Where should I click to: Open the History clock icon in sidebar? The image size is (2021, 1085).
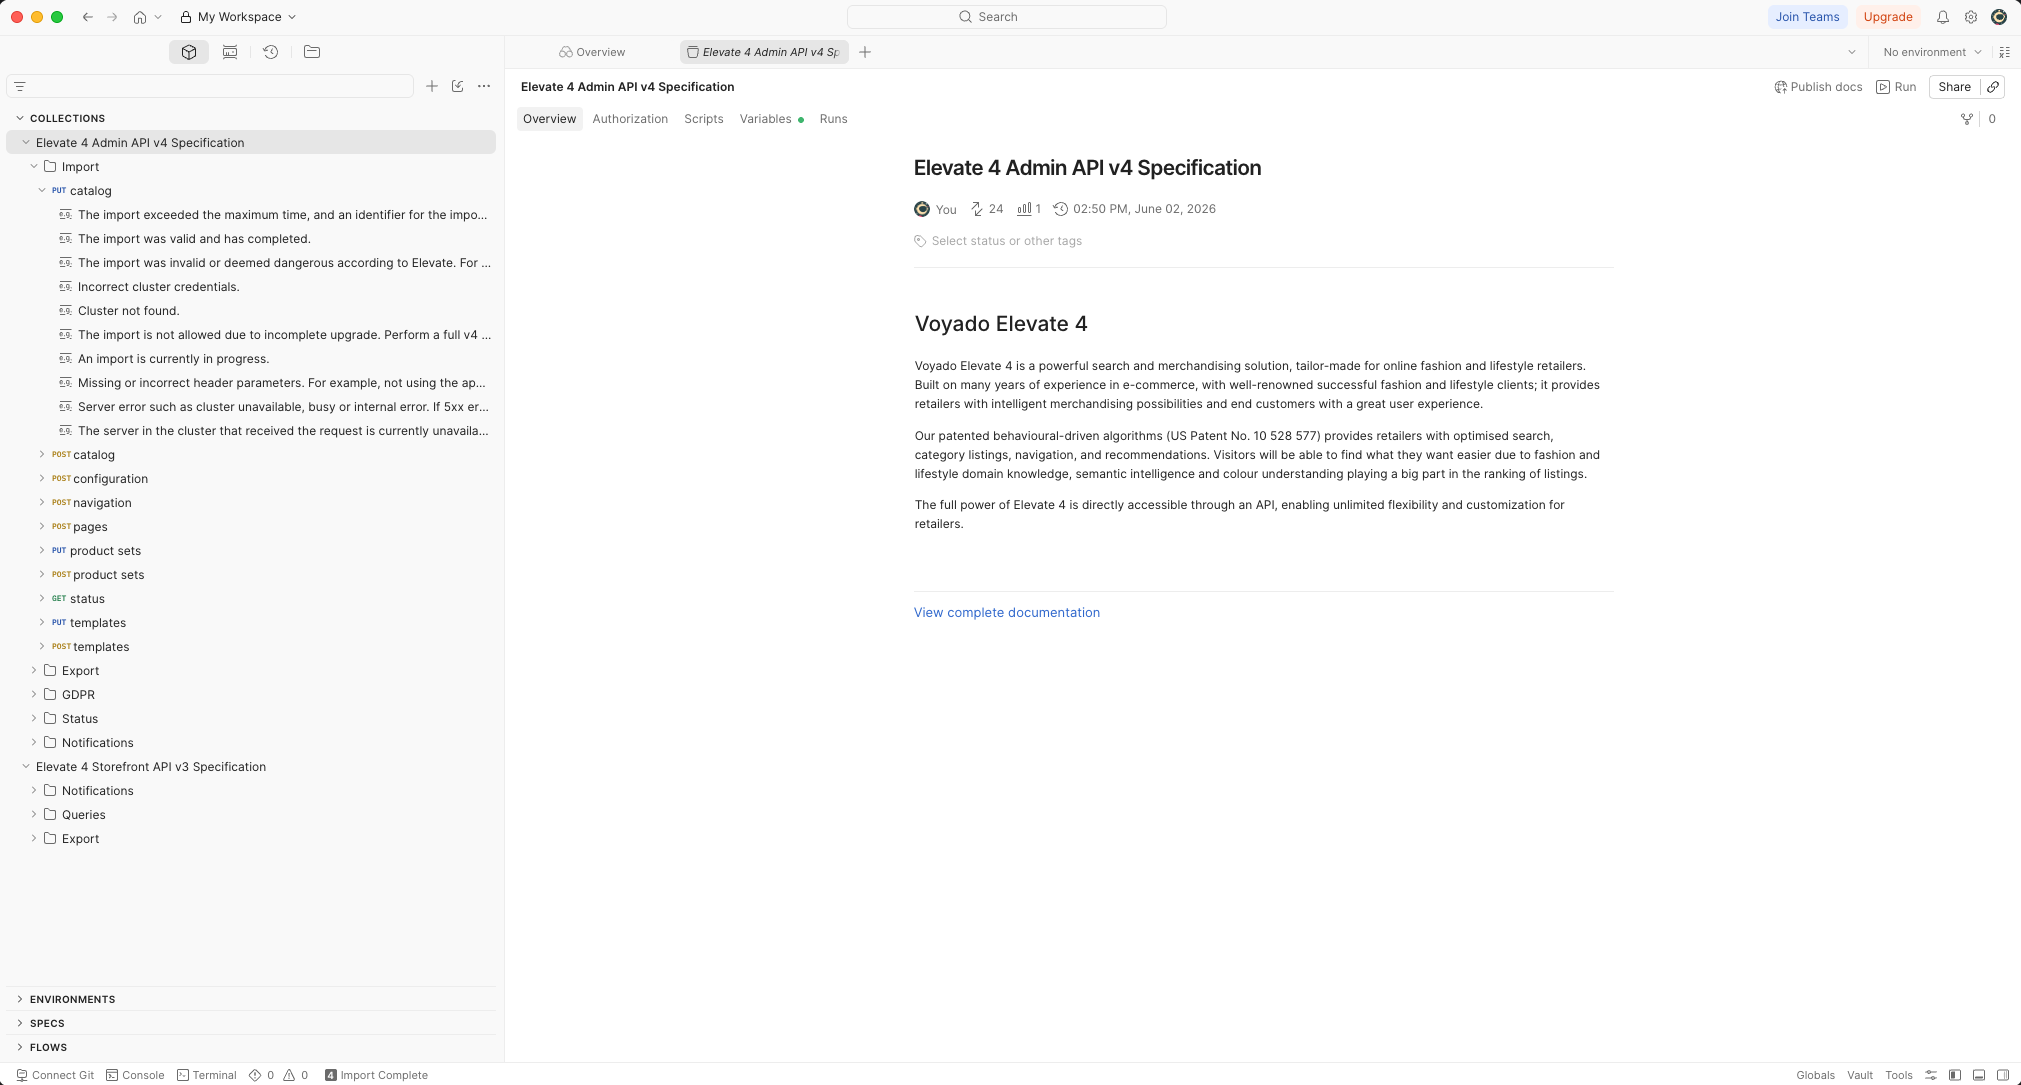tap(270, 52)
